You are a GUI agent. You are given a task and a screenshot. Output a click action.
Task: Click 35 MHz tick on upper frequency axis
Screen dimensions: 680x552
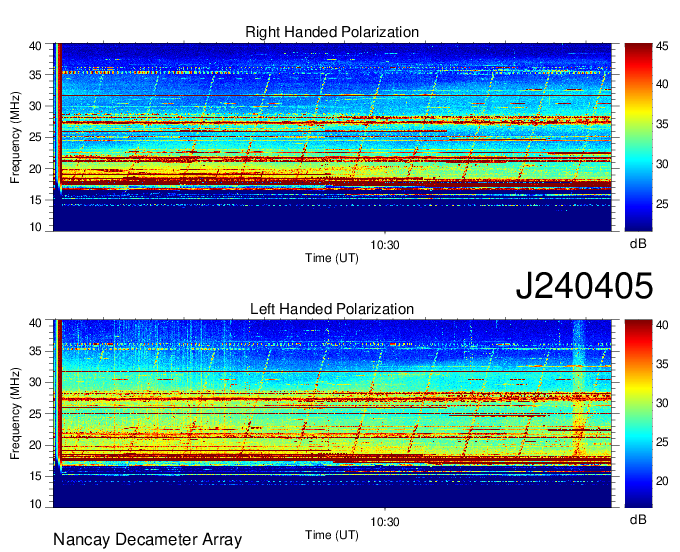pos(36,75)
